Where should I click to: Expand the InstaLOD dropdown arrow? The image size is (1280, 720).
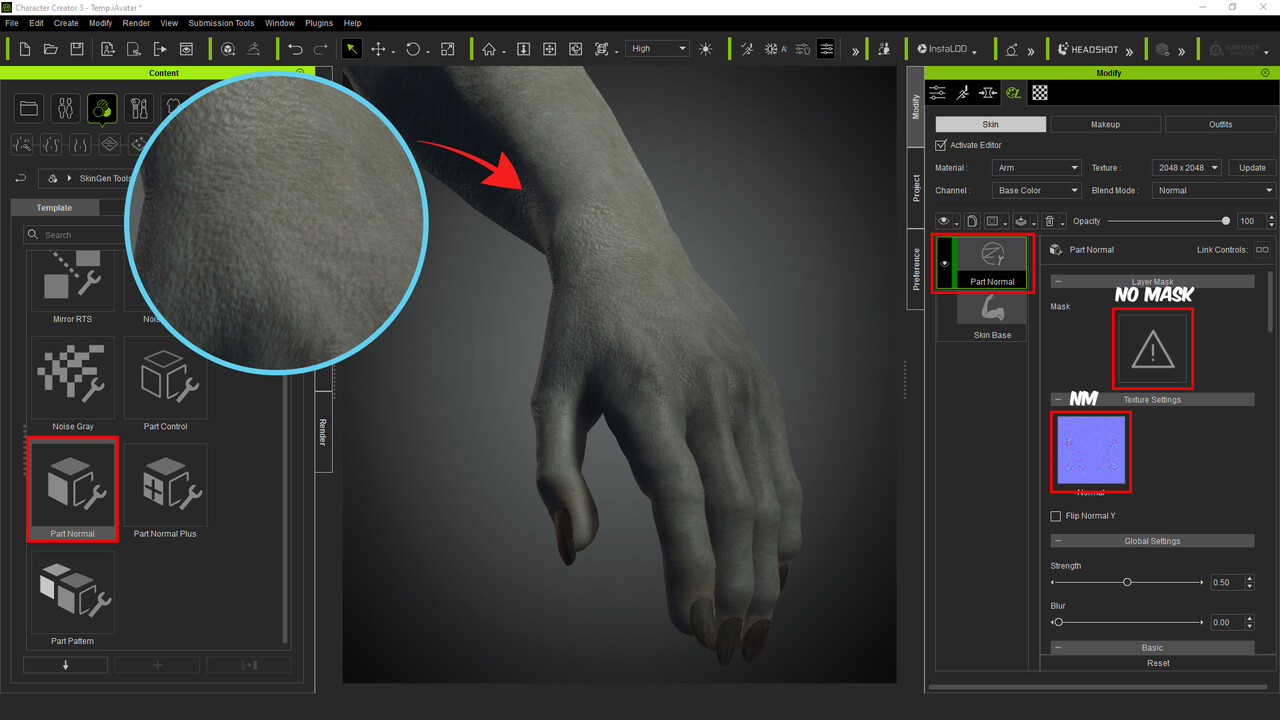coord(975,52)
